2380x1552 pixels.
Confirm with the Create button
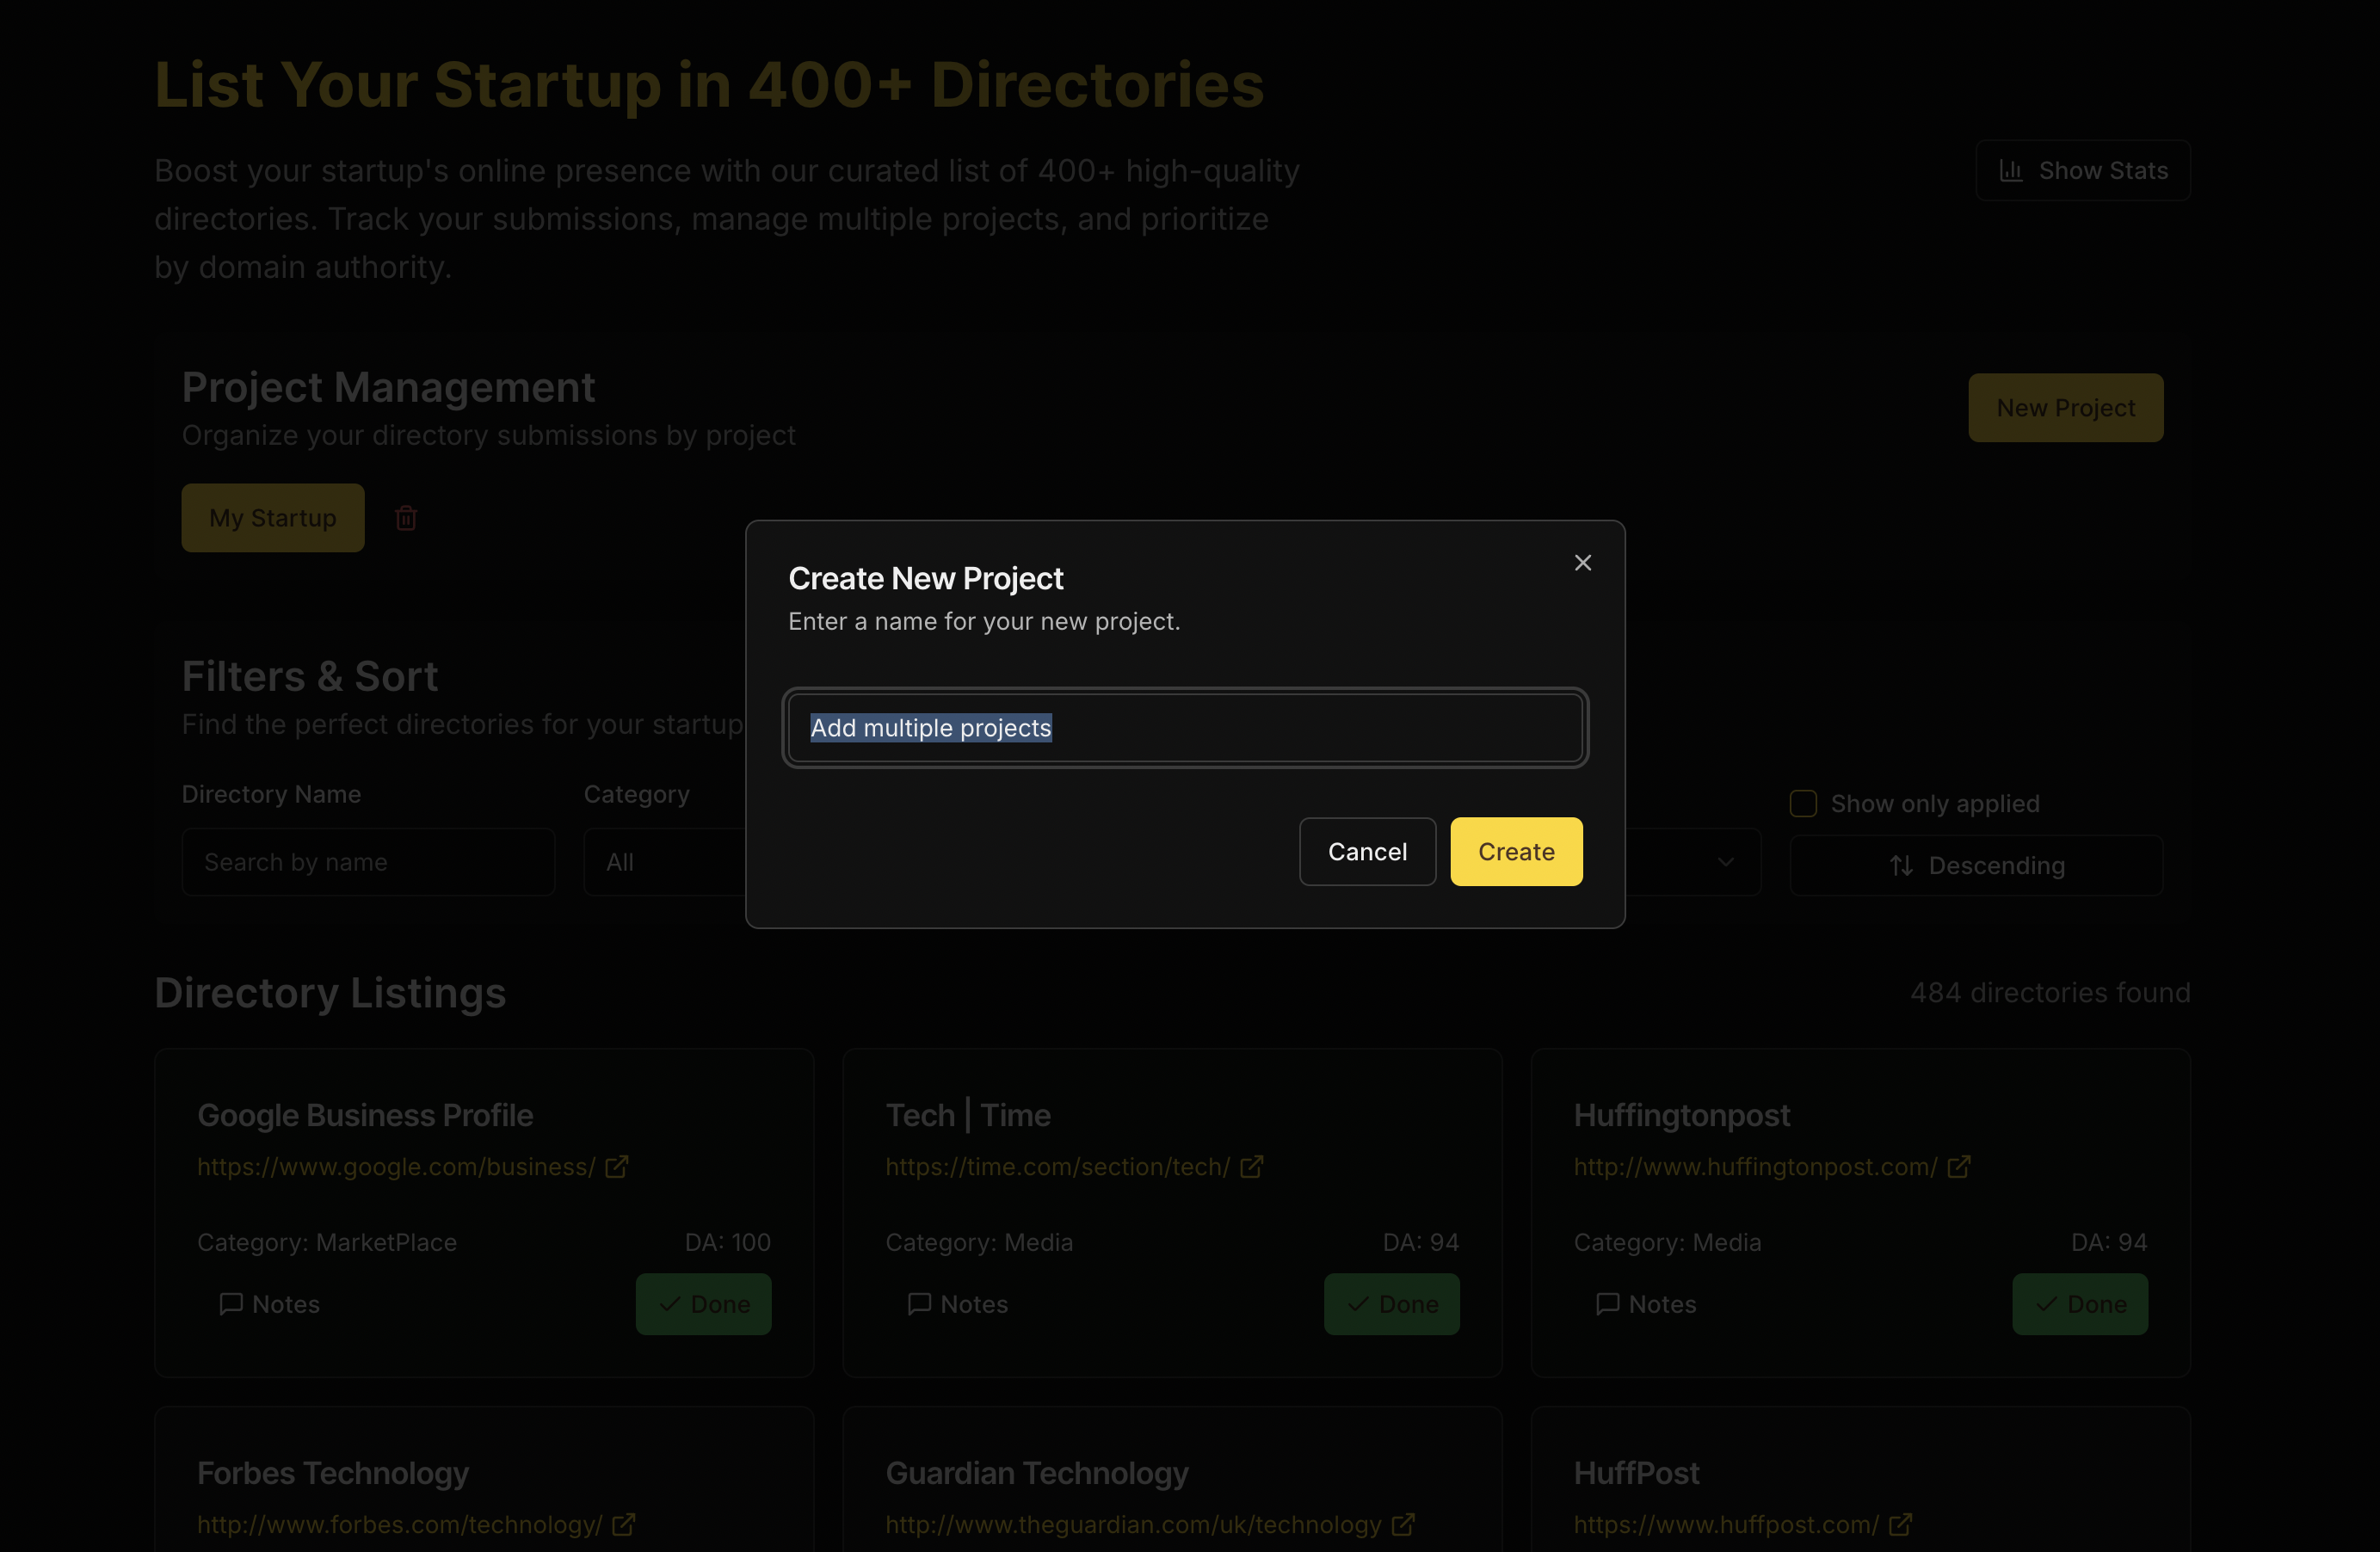coord(1516,852)
